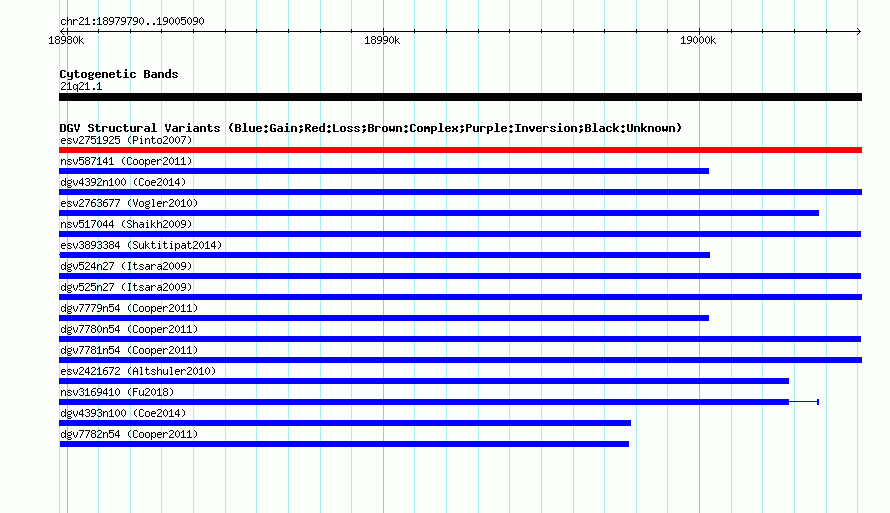
Task: Select the blue dgv4392n100 variant bar
Action: 460,192
